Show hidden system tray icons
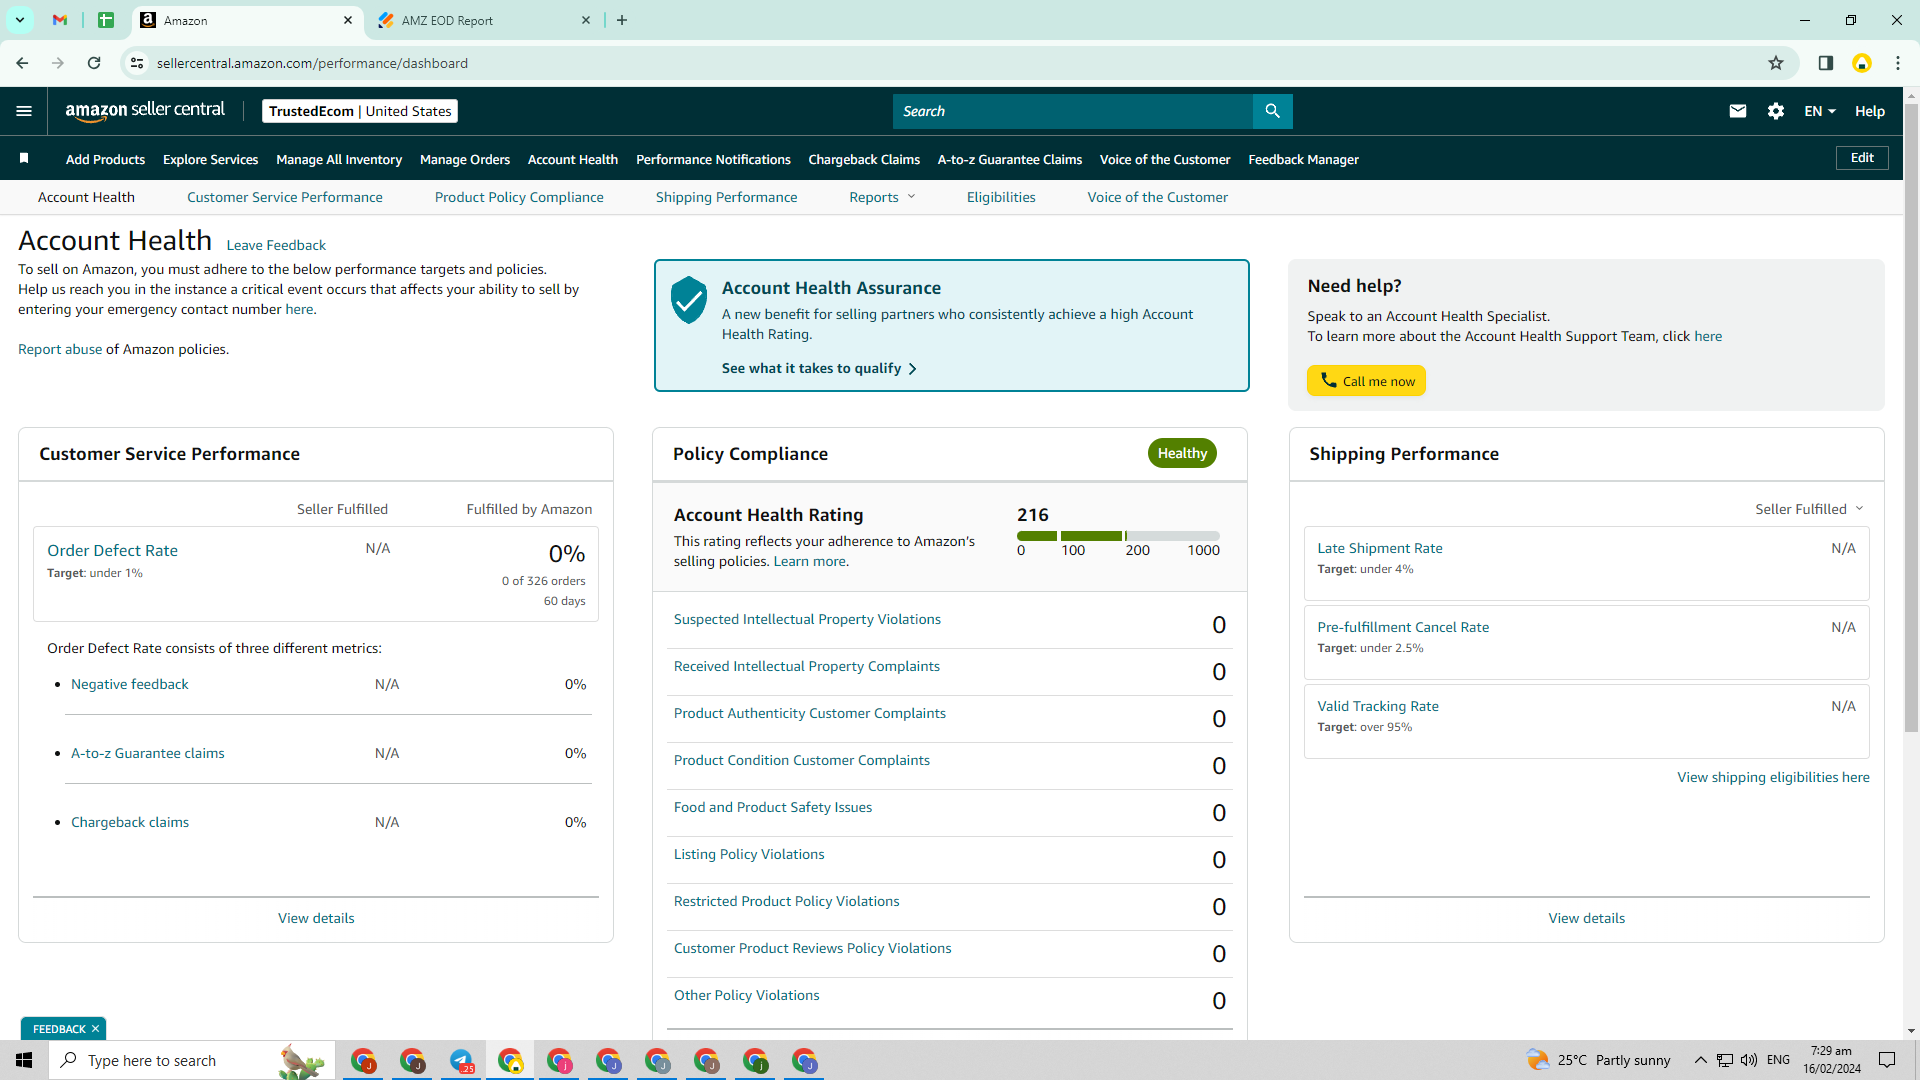Viewport: 1920px width, 1080px height. 1700,1060
